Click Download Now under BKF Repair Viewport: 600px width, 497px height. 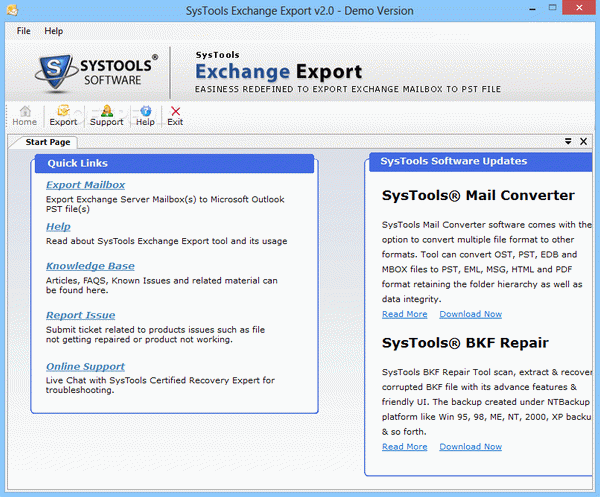pyautogui.click(x=471, y=446)
